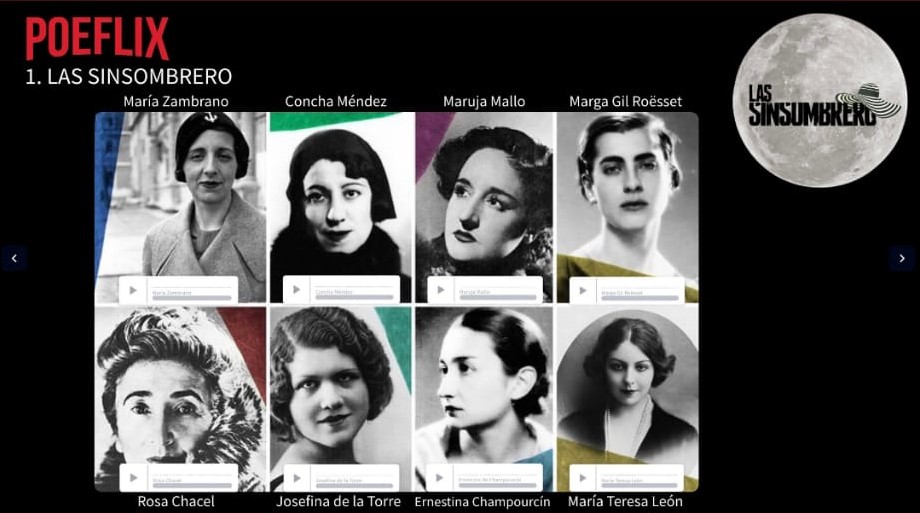Go to the previous slide arrow
Viewport: 920px width, 513px height.
point(14,258)
